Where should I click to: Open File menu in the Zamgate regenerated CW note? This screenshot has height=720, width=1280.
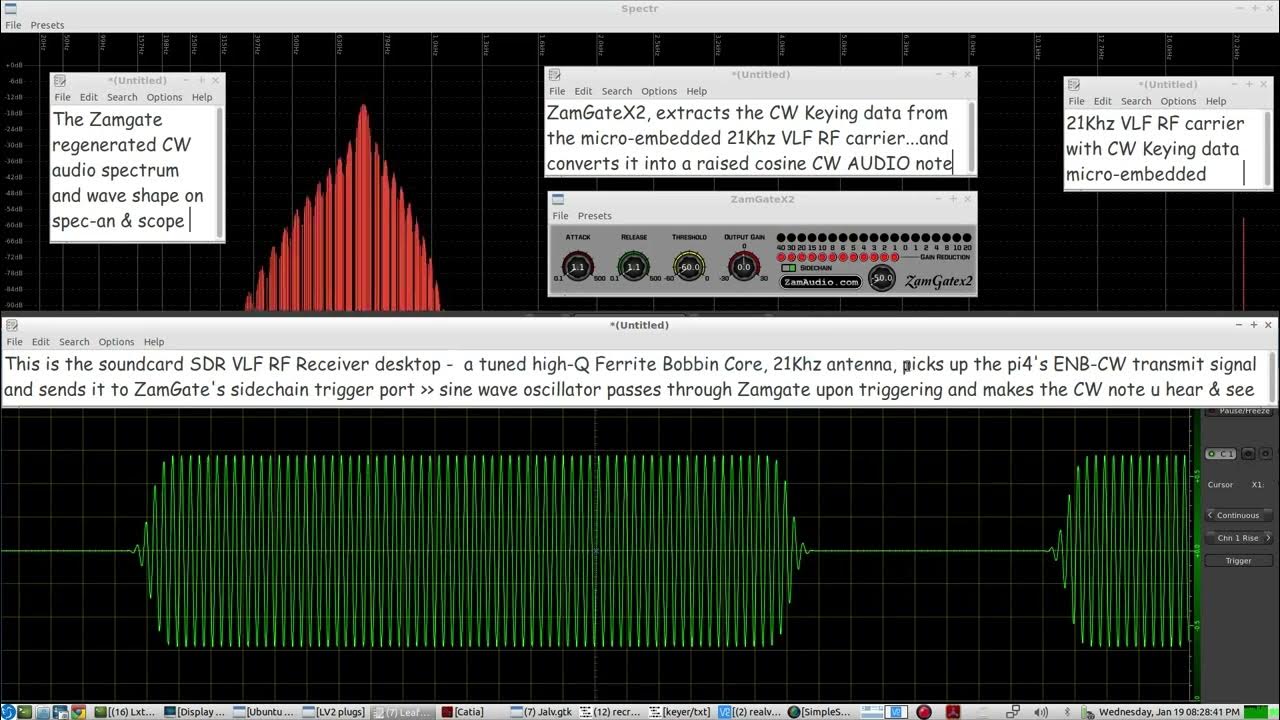[62, 97]
